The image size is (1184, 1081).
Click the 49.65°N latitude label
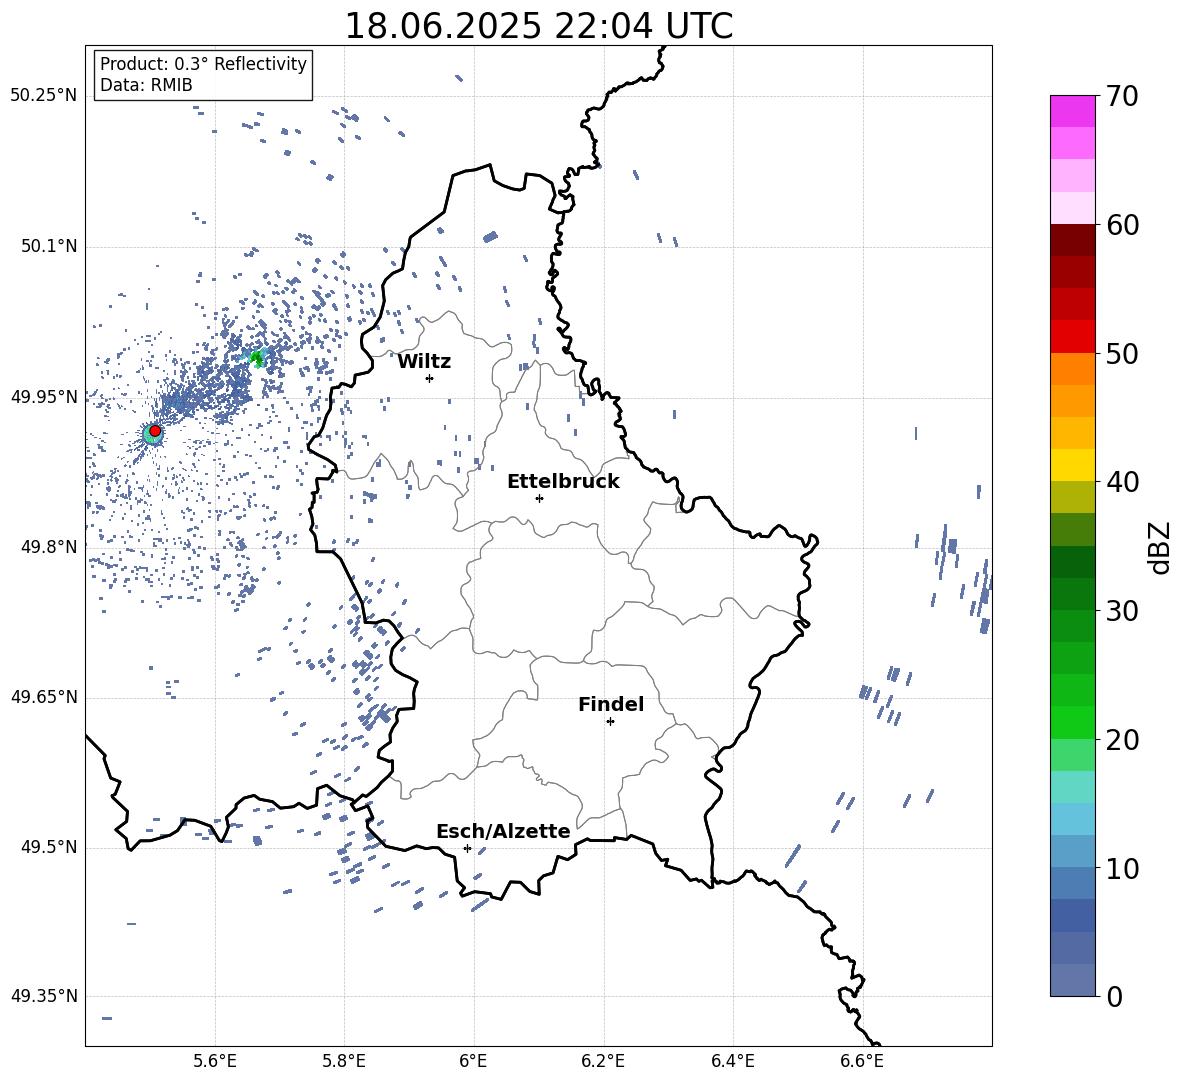44,697
